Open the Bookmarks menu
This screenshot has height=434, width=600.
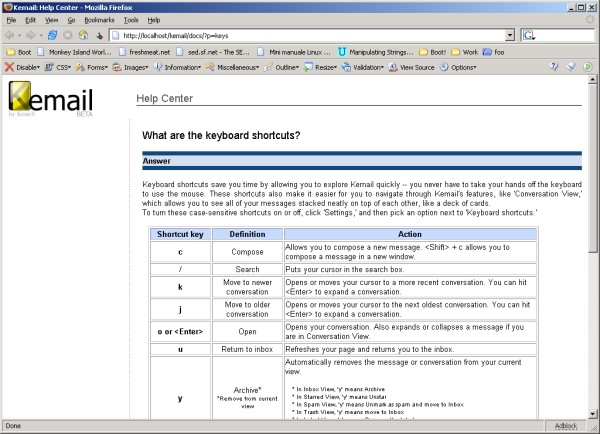(99, 20)
